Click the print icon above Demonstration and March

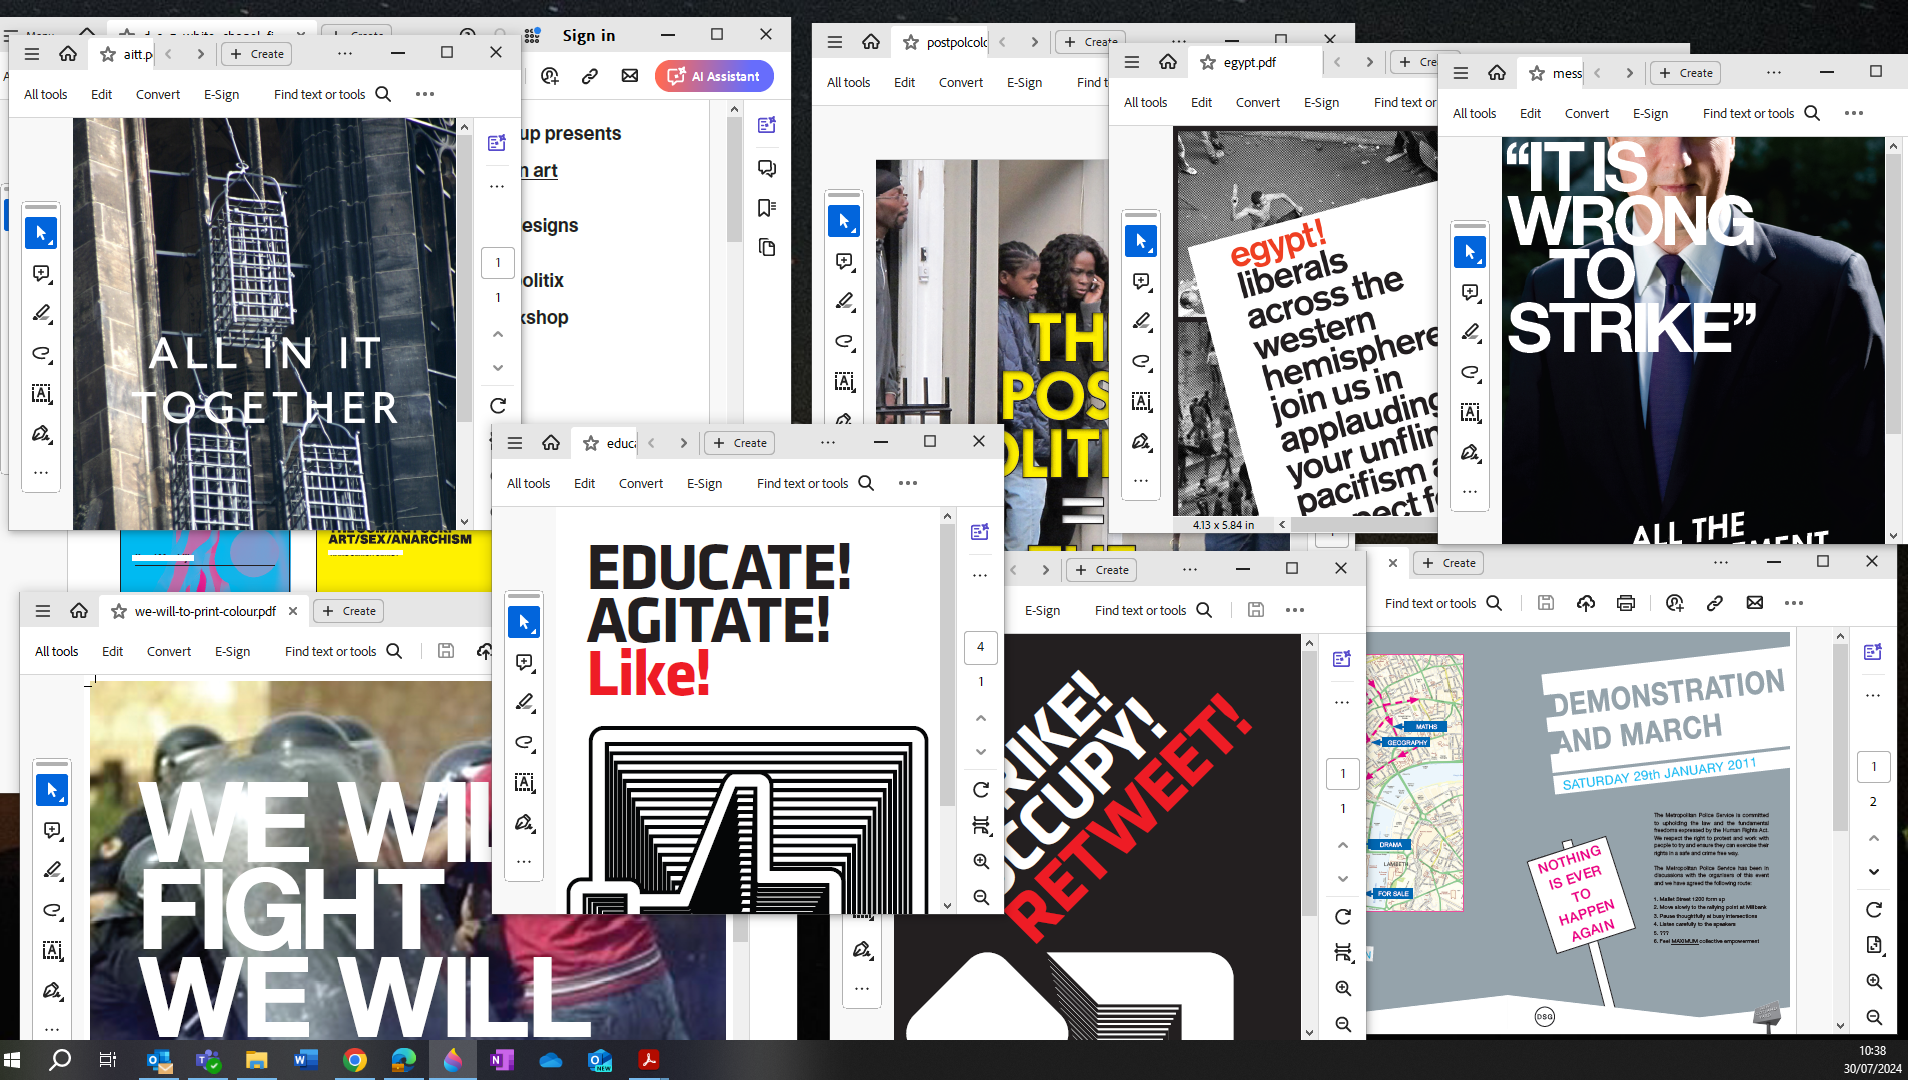tap(1626, 603)
